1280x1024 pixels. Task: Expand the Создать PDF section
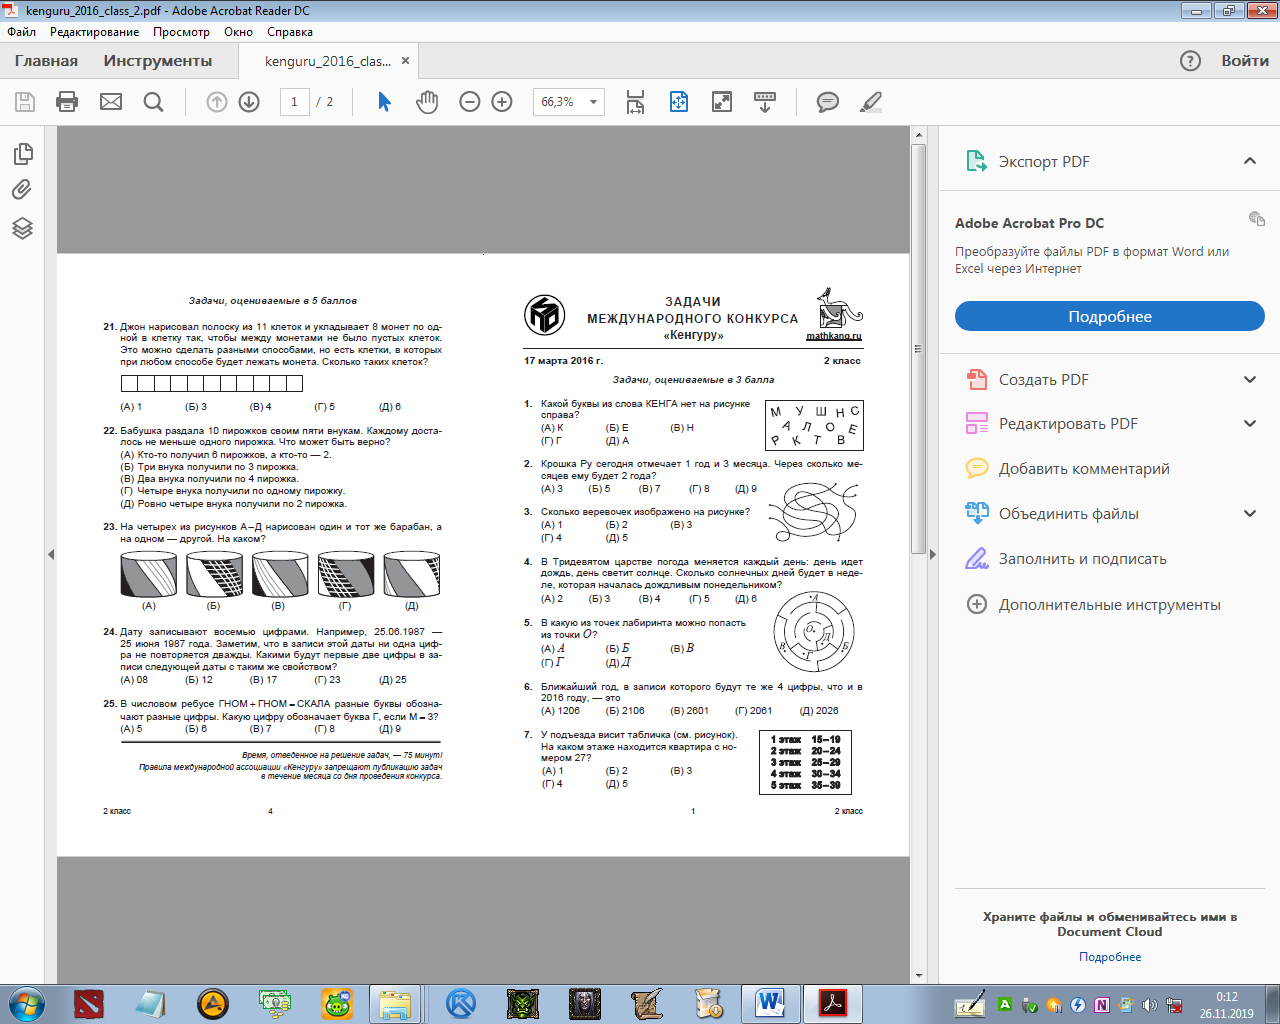[x=1250, y=379]
